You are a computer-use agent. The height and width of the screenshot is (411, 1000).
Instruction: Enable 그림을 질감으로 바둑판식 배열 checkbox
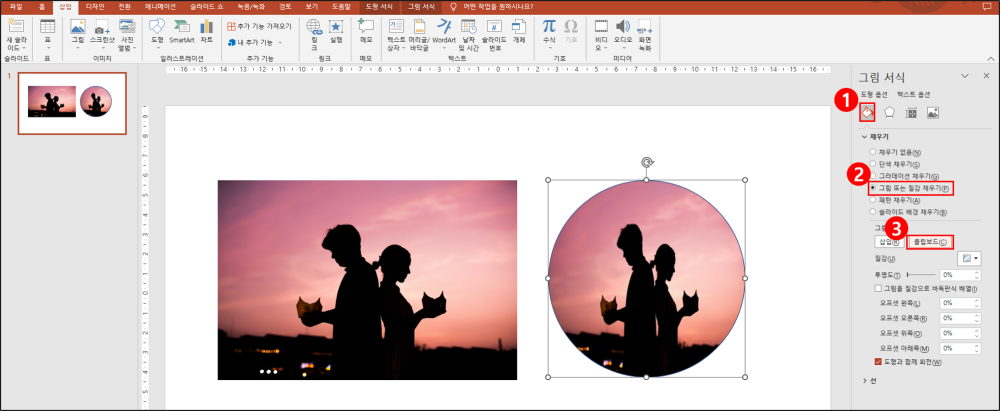(x=878, y=288)
